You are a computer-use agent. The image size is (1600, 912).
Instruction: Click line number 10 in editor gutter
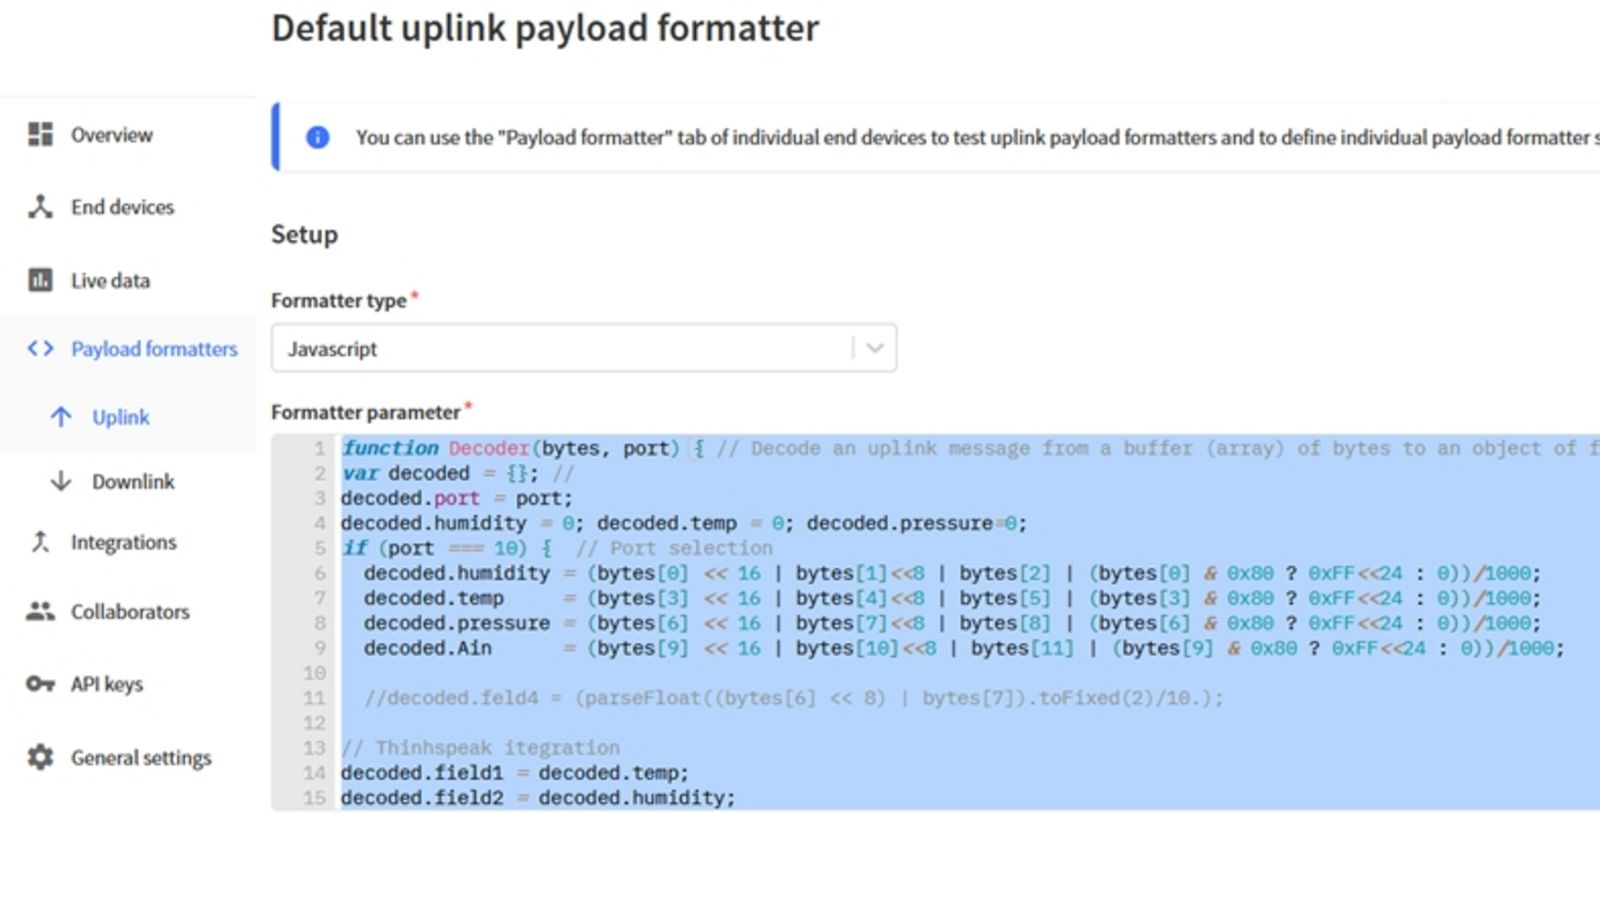pyautogui.click(x=314, y=673)
